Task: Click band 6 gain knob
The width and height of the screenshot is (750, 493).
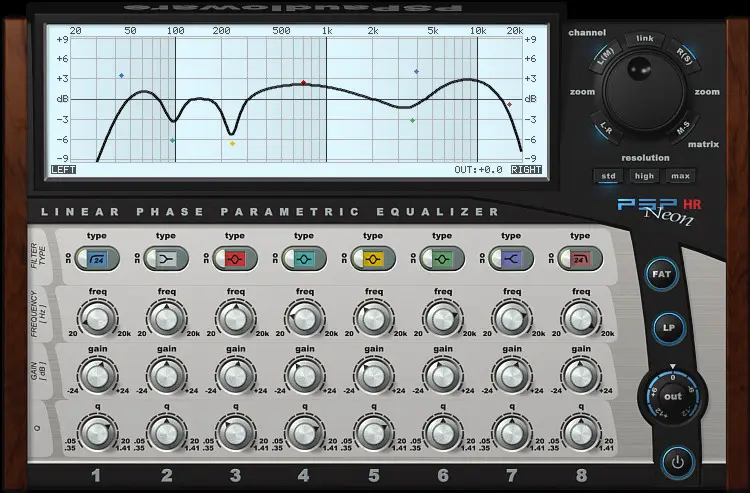Action: [442, 376]
